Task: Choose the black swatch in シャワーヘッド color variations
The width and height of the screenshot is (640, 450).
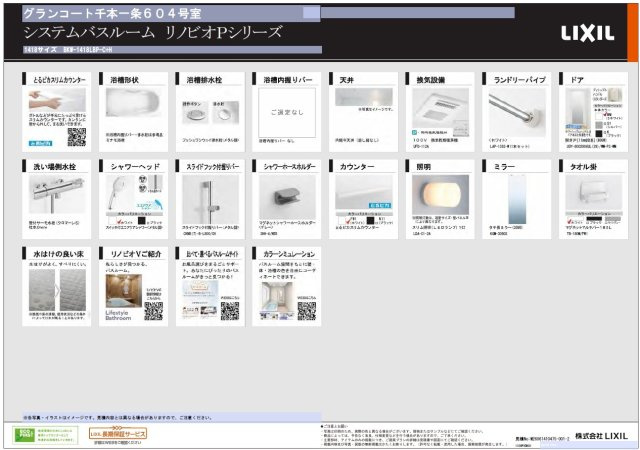Action: [142, 221]
